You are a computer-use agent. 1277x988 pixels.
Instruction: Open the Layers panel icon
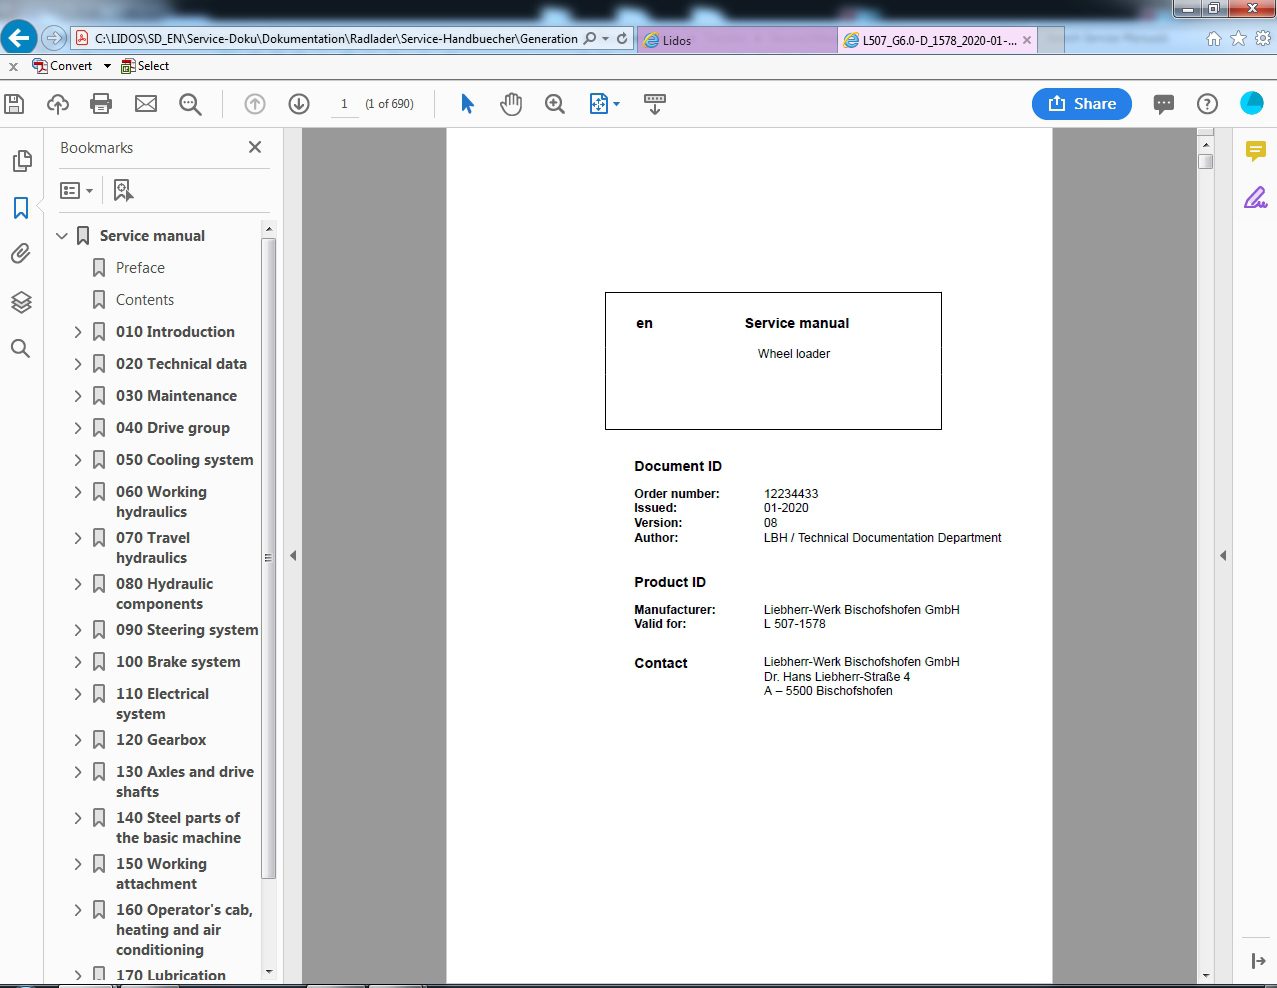pos(21,302)
